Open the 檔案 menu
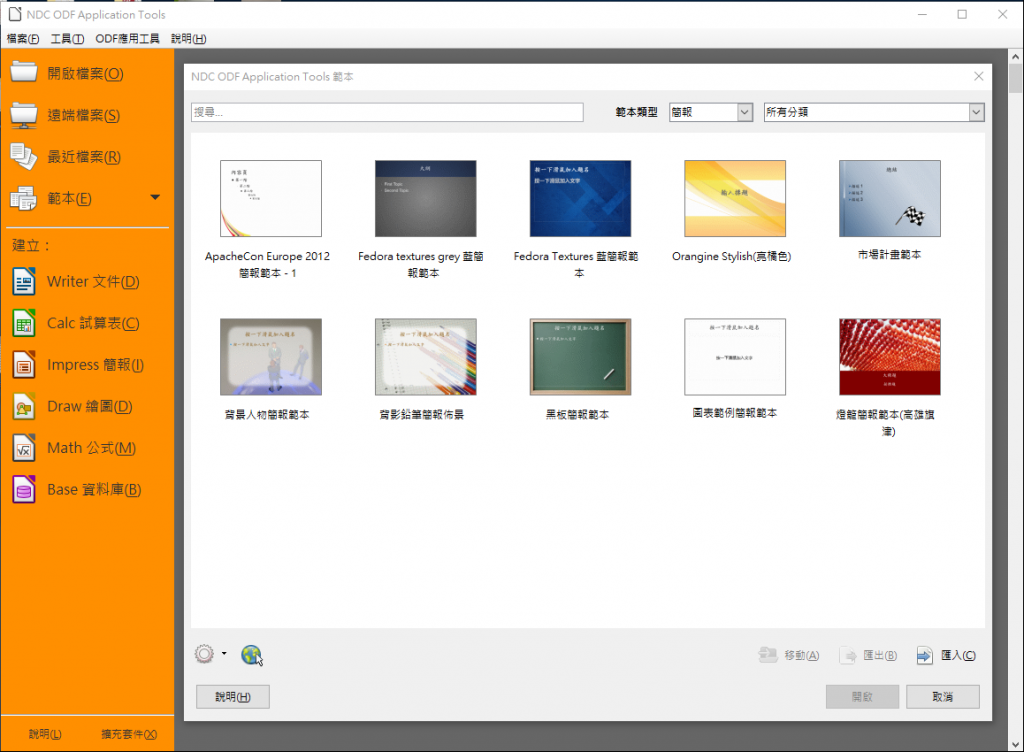Screen dimensions: 1024x752 [22, 39]
